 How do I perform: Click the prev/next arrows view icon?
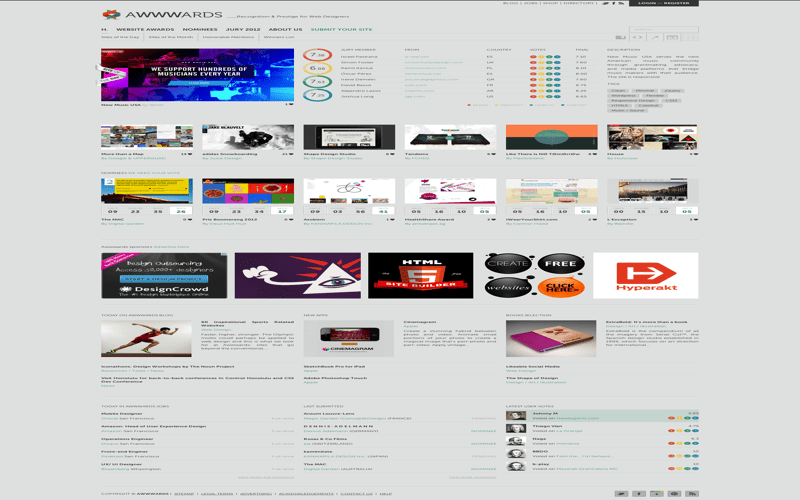pos(638,37)
